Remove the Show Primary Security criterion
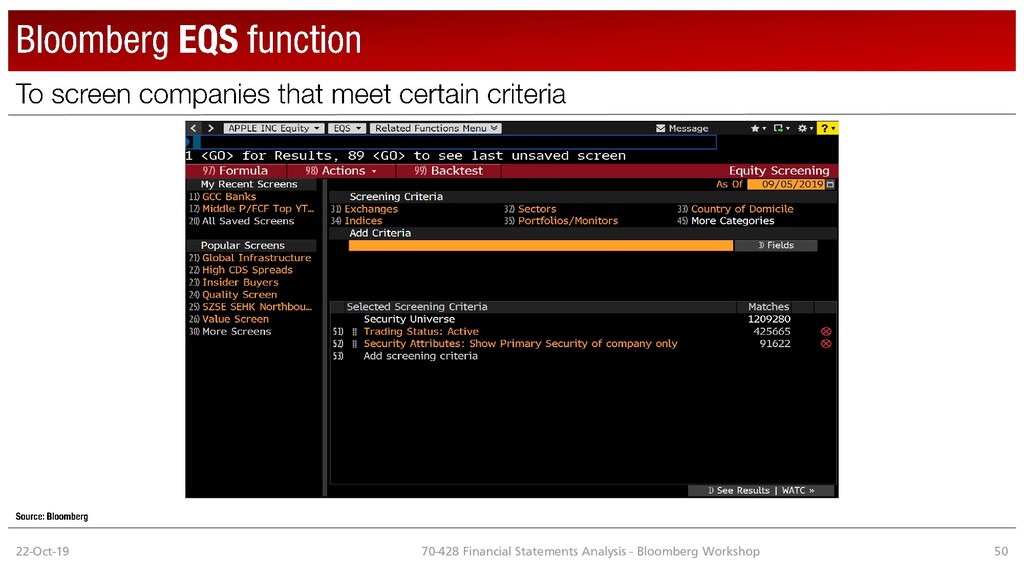Image resolution: width=1024 pixels, height=576 pixels. (826, 344)
